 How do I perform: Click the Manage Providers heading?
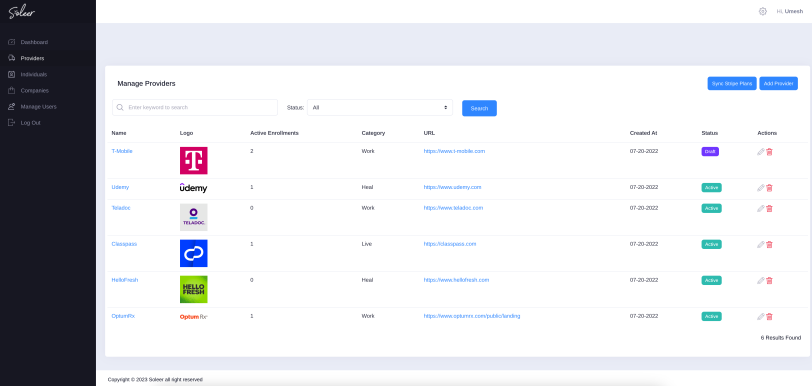(x=146, y=83)
